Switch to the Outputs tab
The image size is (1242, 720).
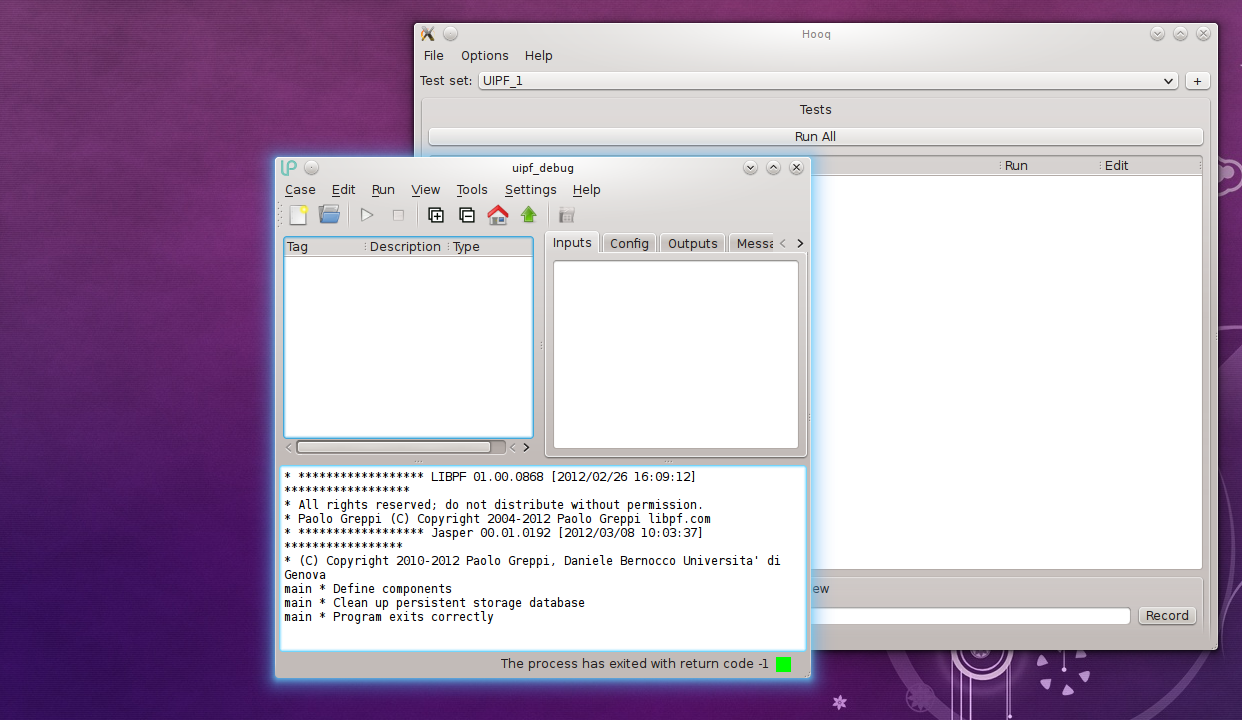(x=692, y=244)
